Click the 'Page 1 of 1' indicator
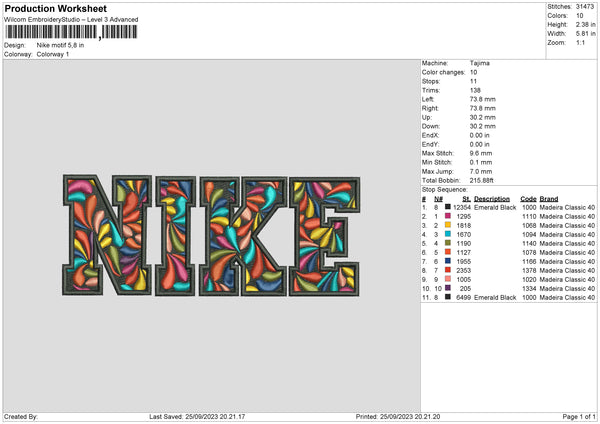This screenshot has width=600, height=424. pyautogui.click(x=579, y=416)
